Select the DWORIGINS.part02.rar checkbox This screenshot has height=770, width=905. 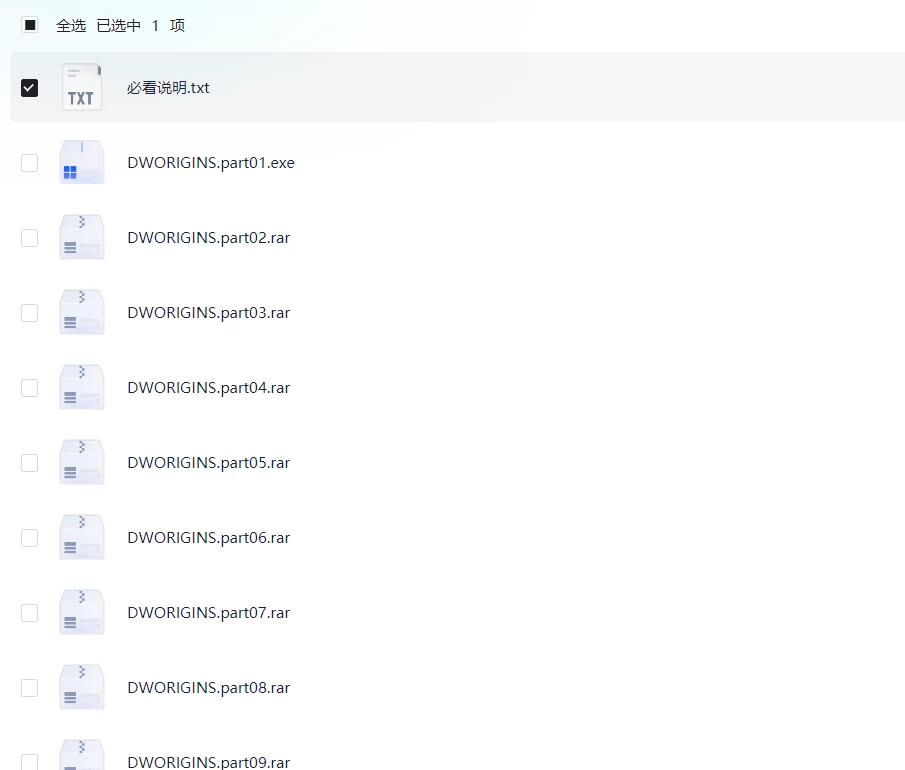point(30,238)
